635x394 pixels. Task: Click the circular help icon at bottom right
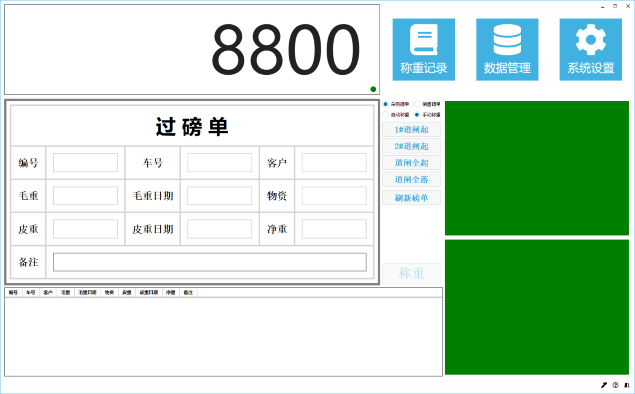click(x=615, y=385)
